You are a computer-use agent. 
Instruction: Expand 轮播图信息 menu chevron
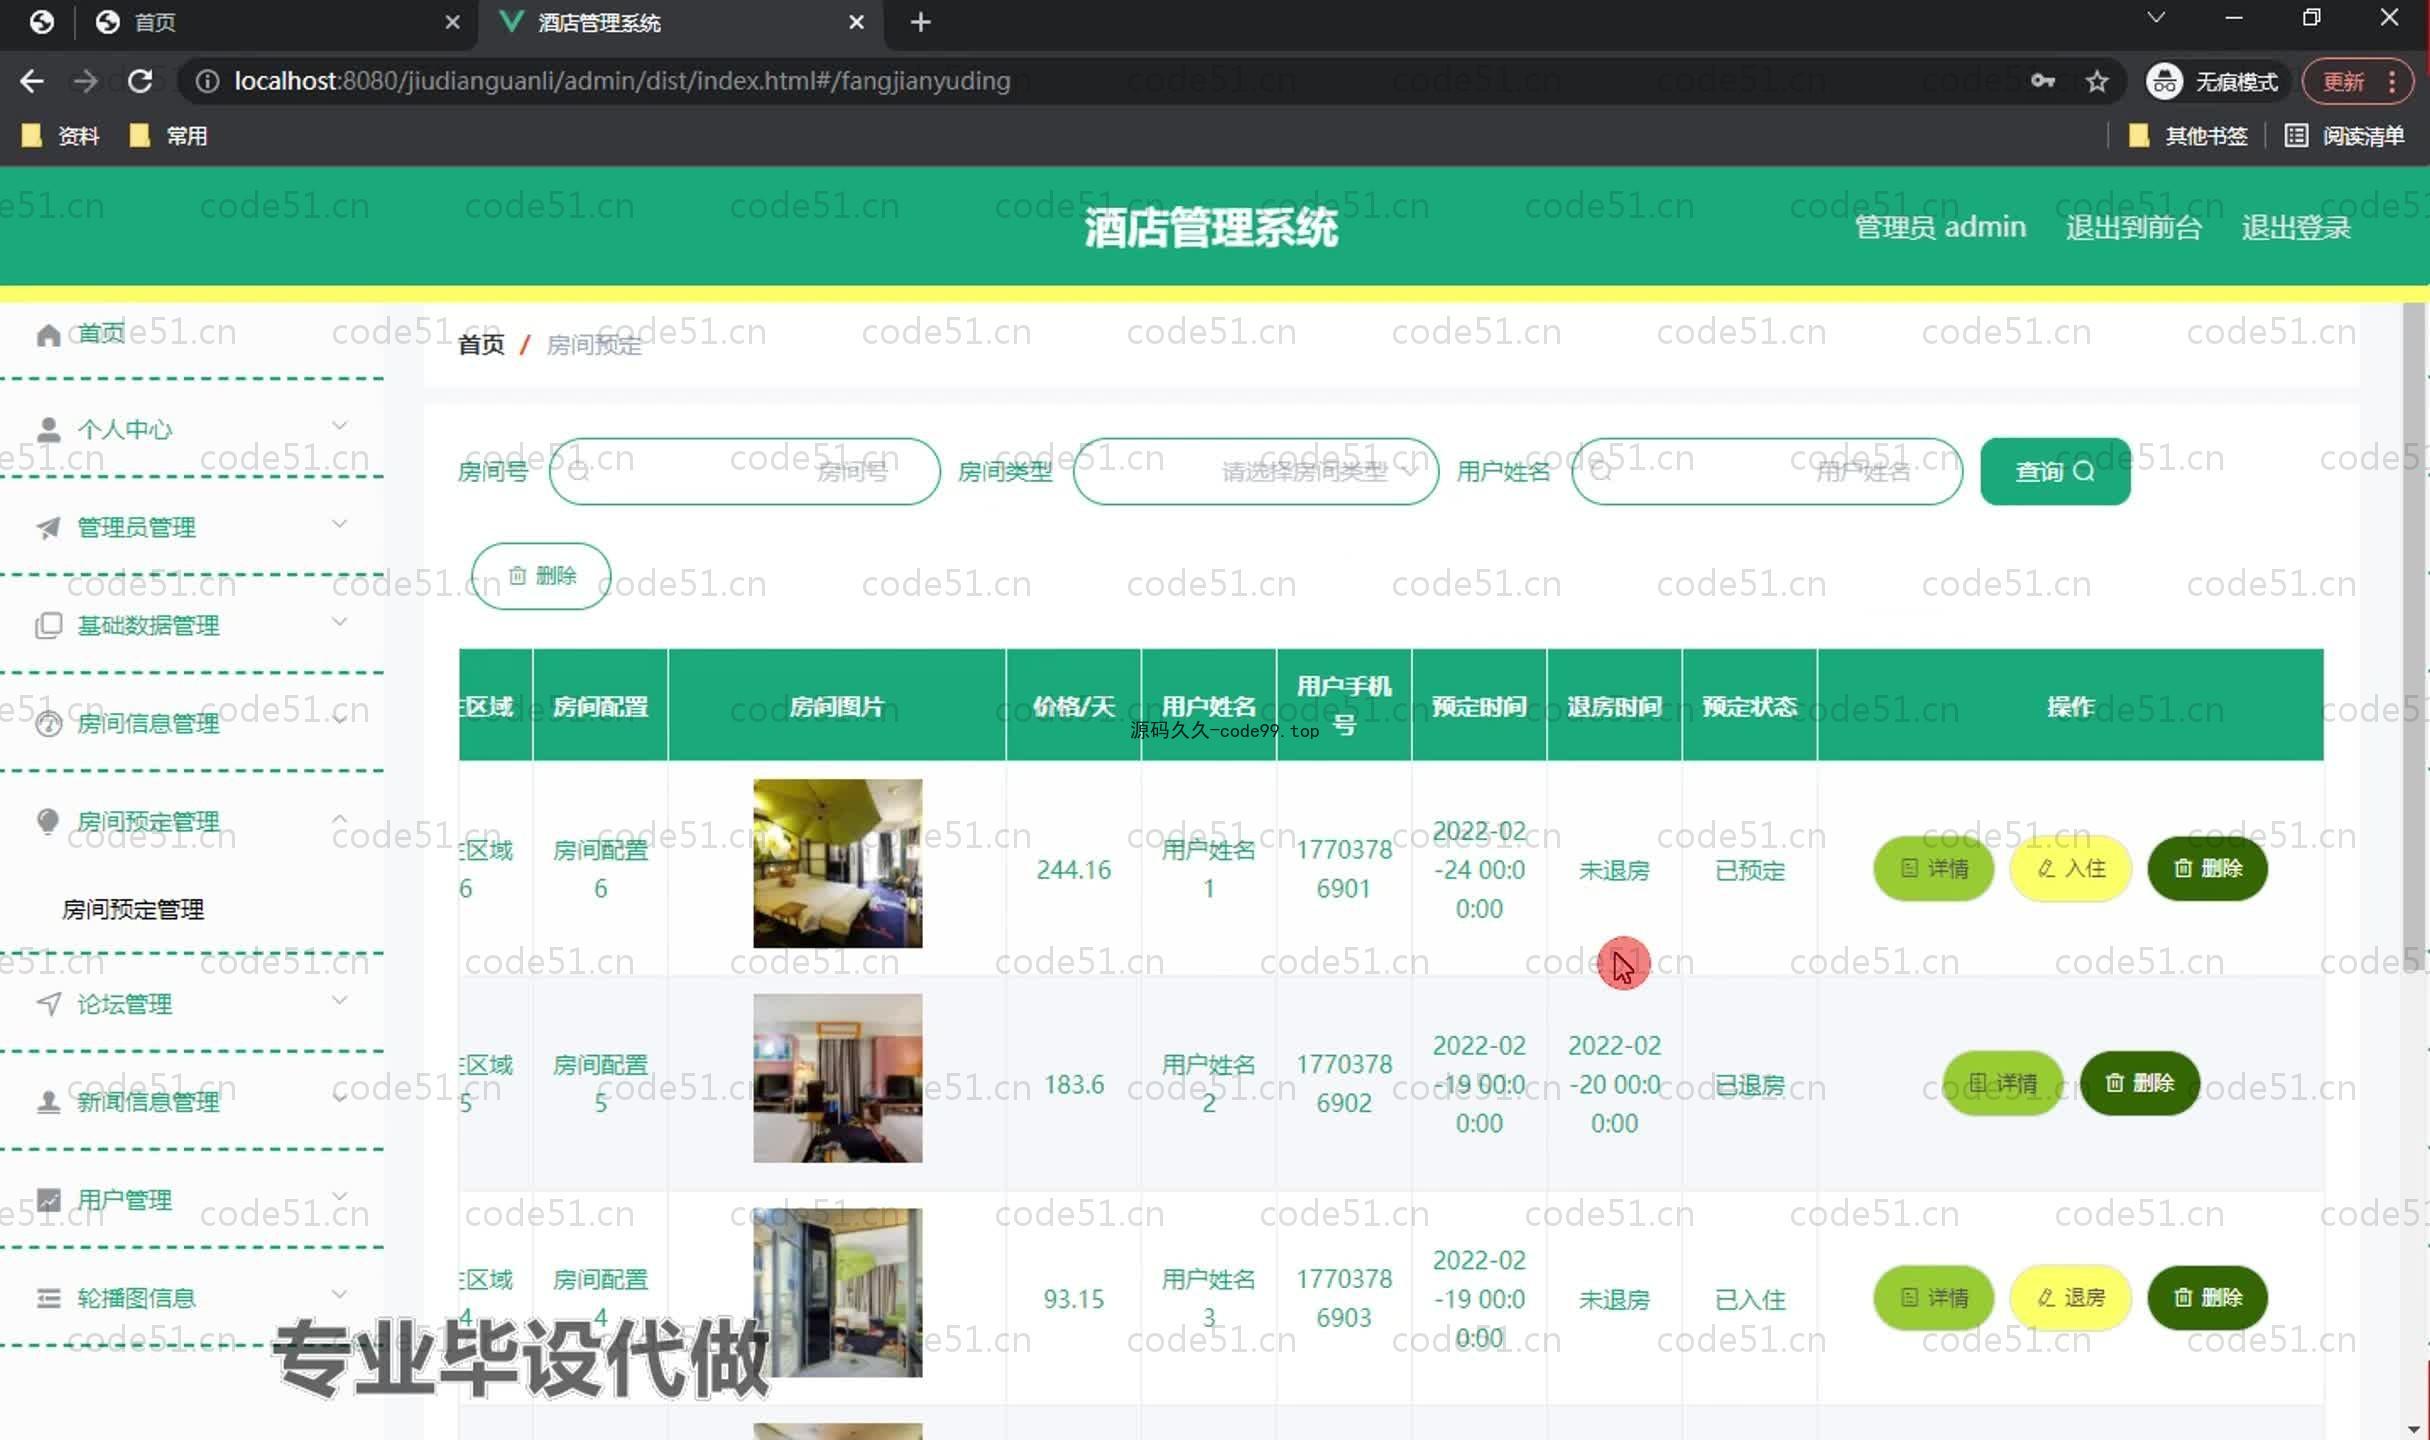pyautogui.click(x=340, y=1294)
